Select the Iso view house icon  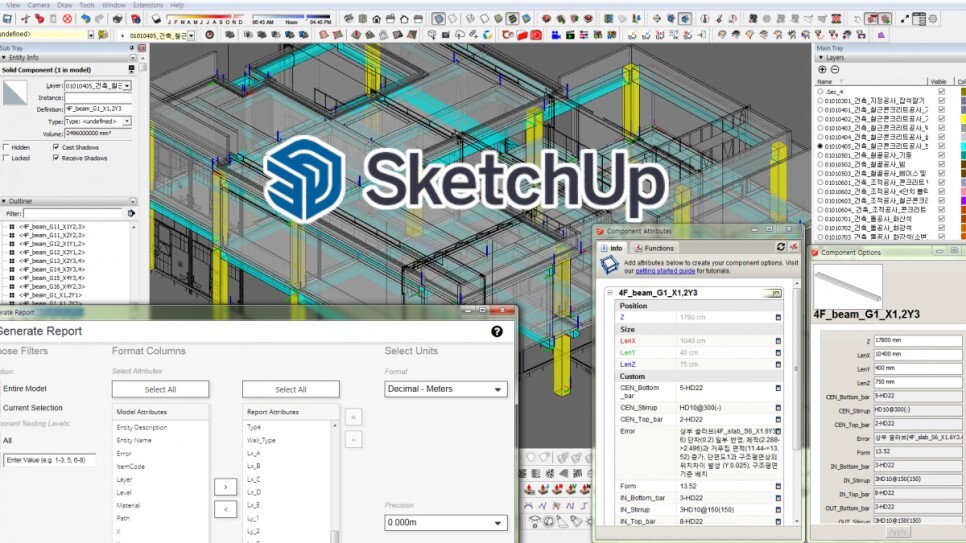pos(349,19)
